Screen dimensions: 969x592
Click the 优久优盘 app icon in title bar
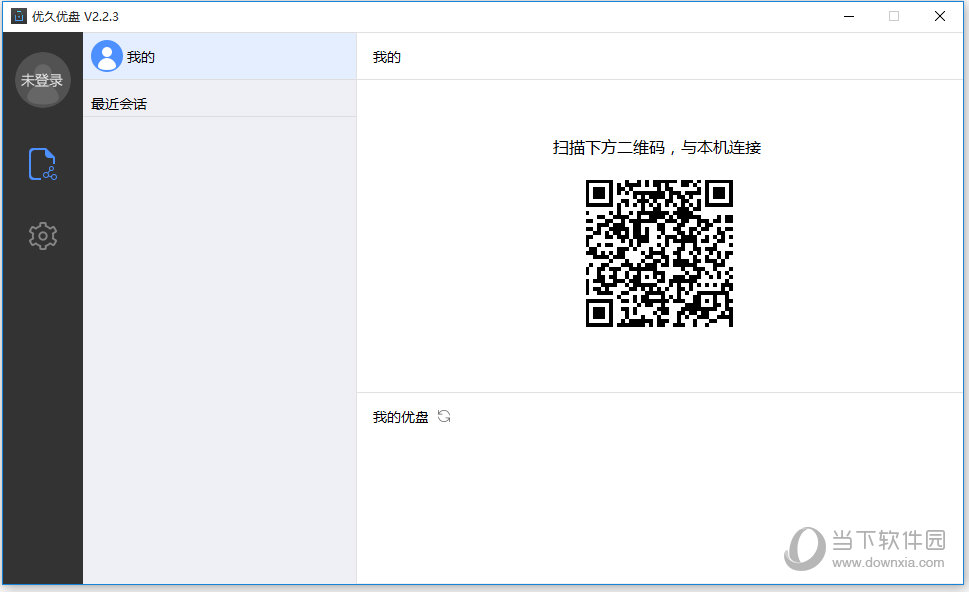[19, 16]
